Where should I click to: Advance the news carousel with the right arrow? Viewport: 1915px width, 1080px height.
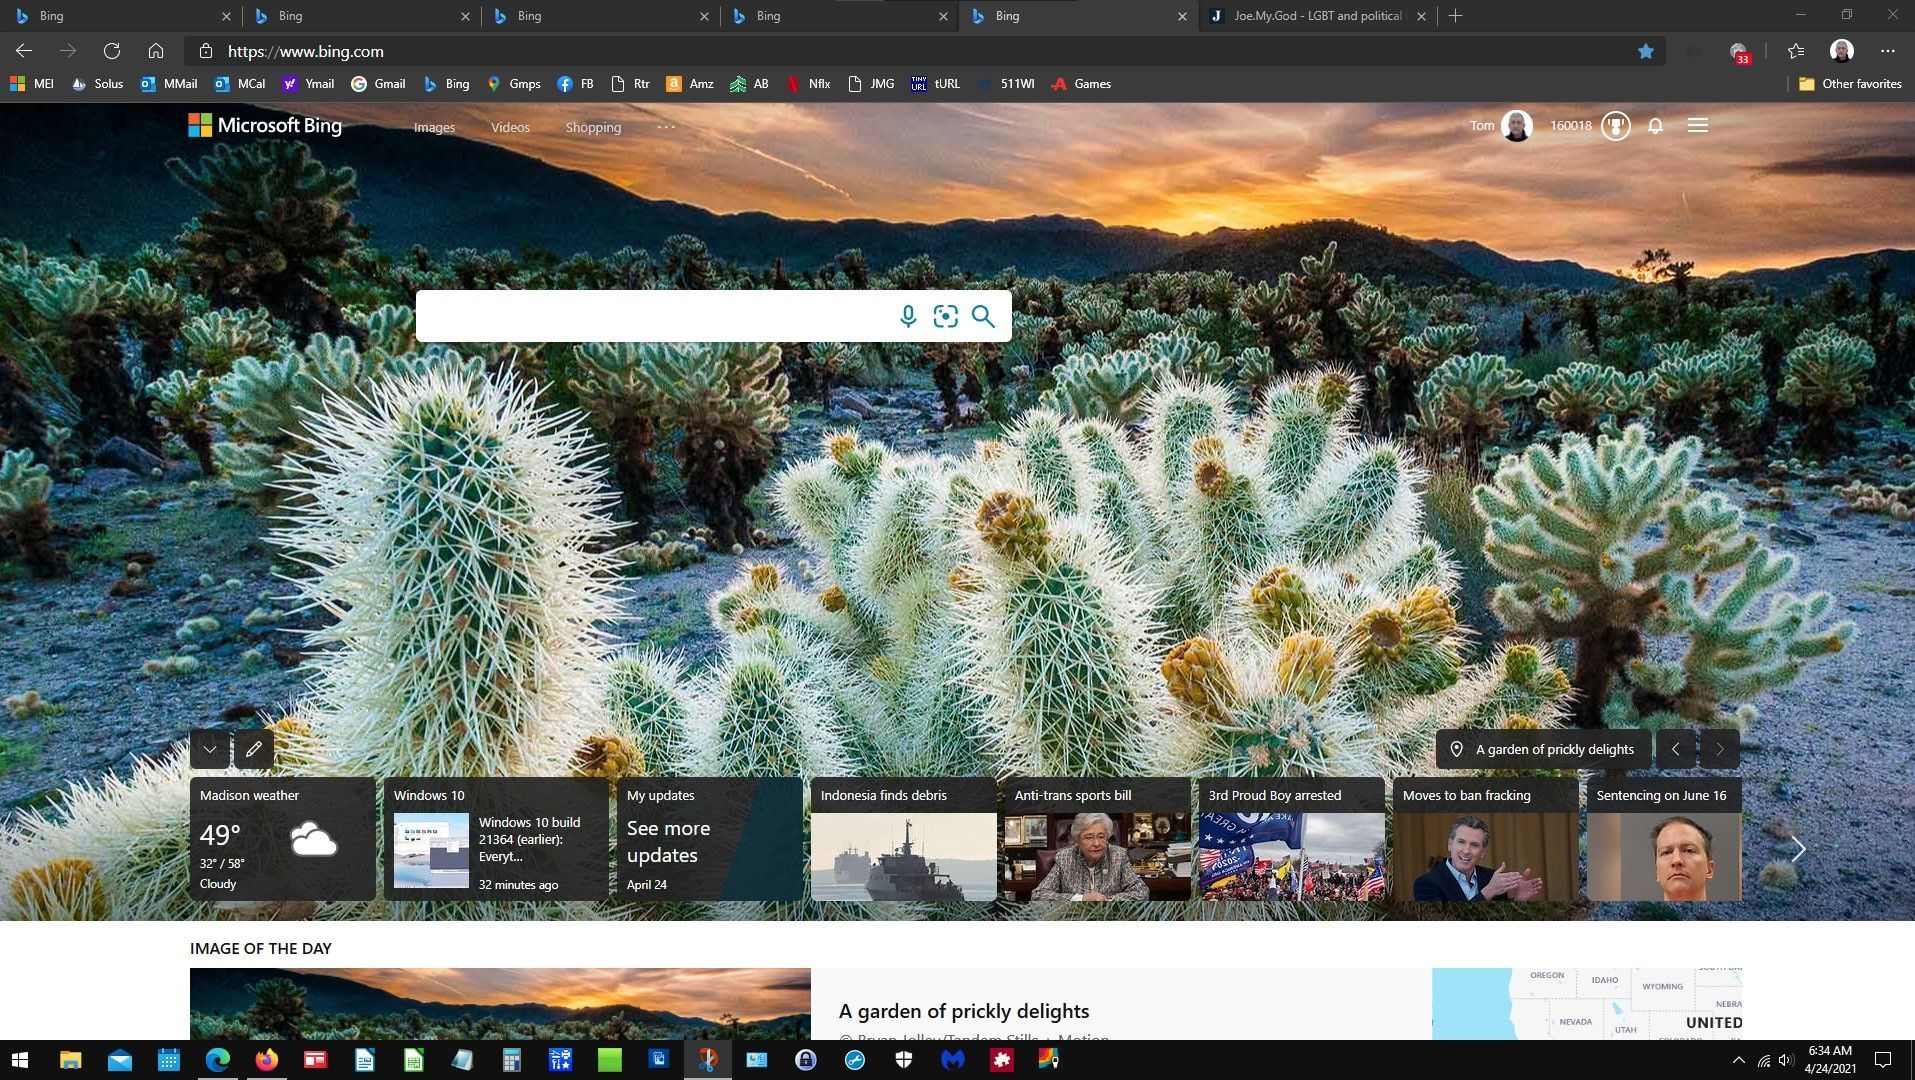pos(1797,848)
